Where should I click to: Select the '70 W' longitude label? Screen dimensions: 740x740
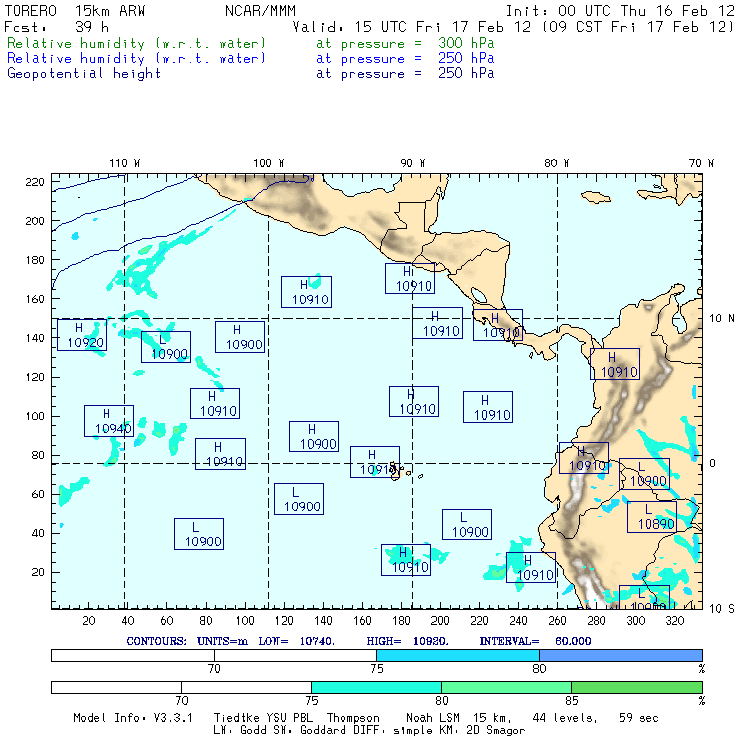point(701,163)
